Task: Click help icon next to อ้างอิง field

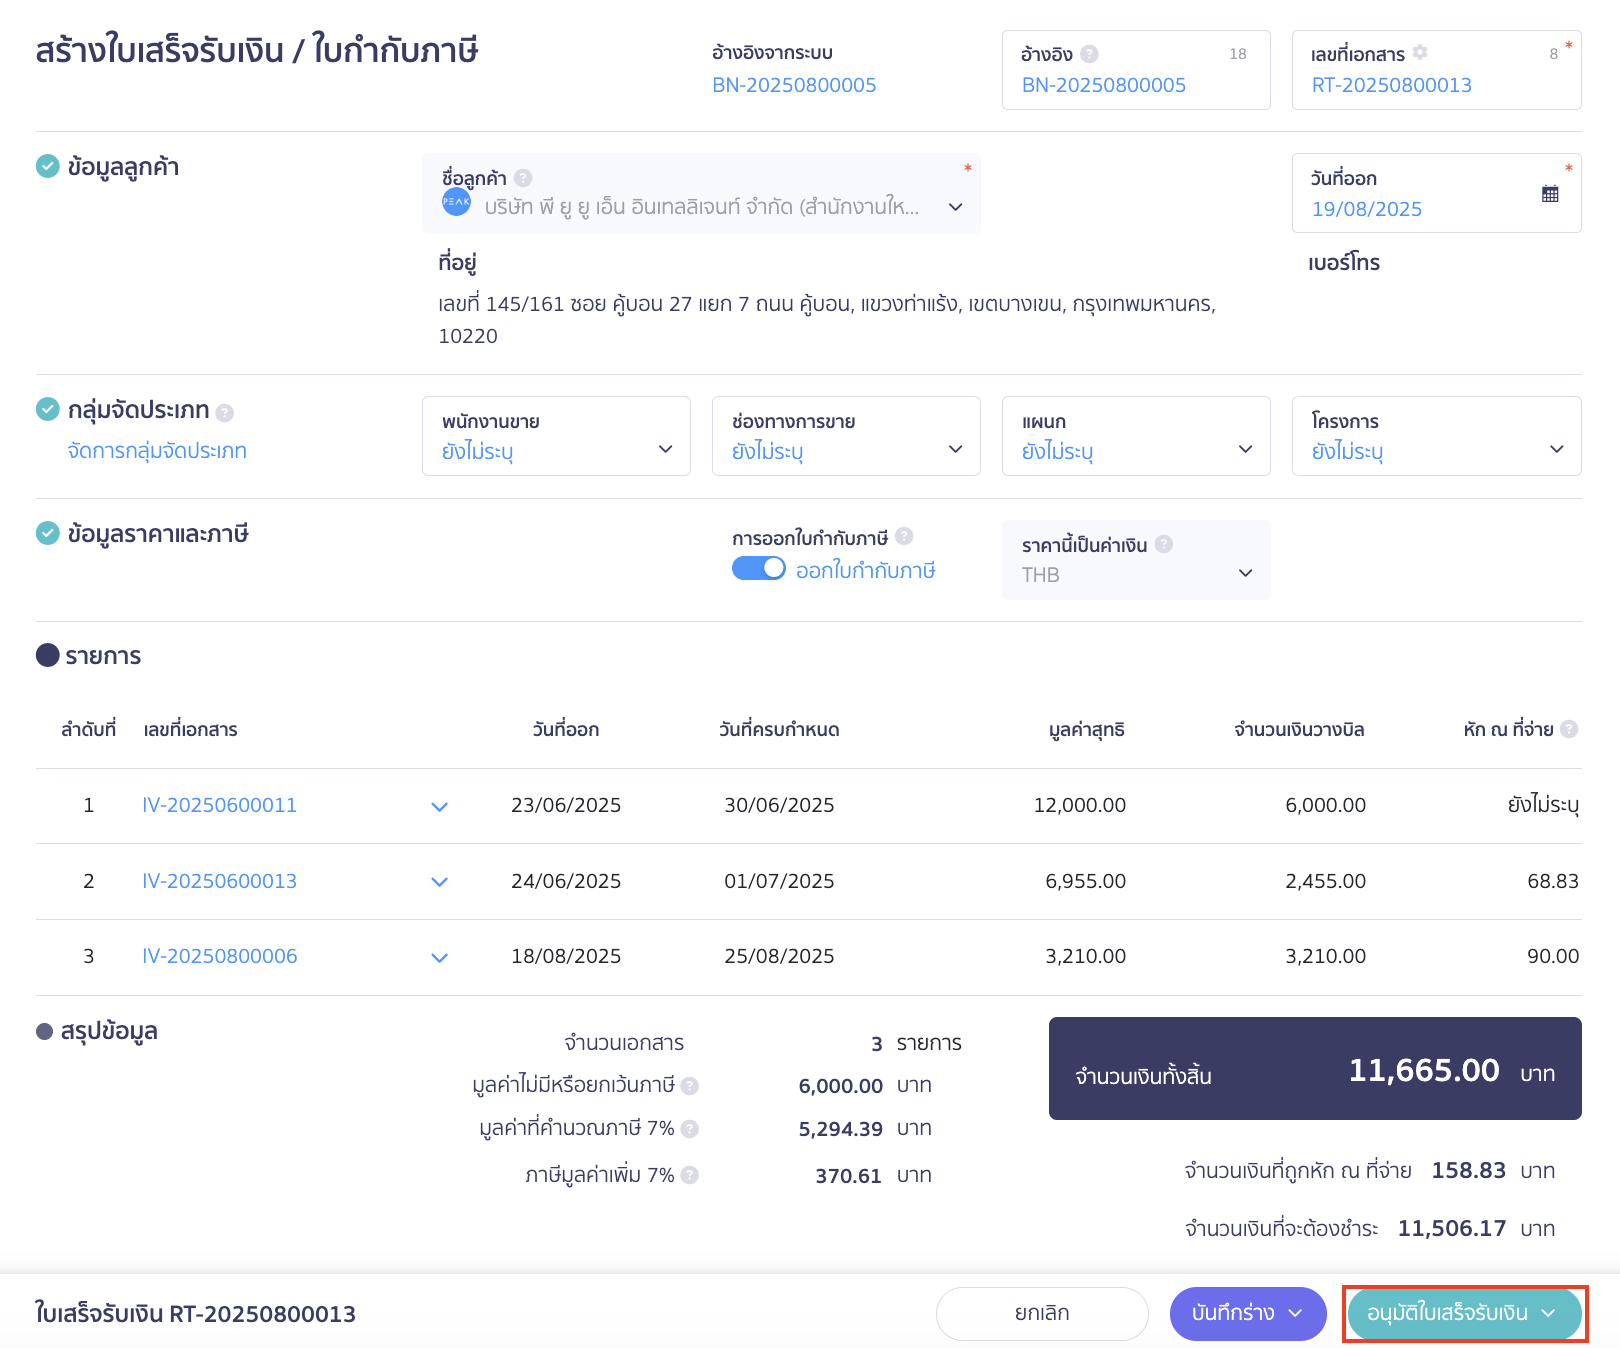Action: 1090,53
